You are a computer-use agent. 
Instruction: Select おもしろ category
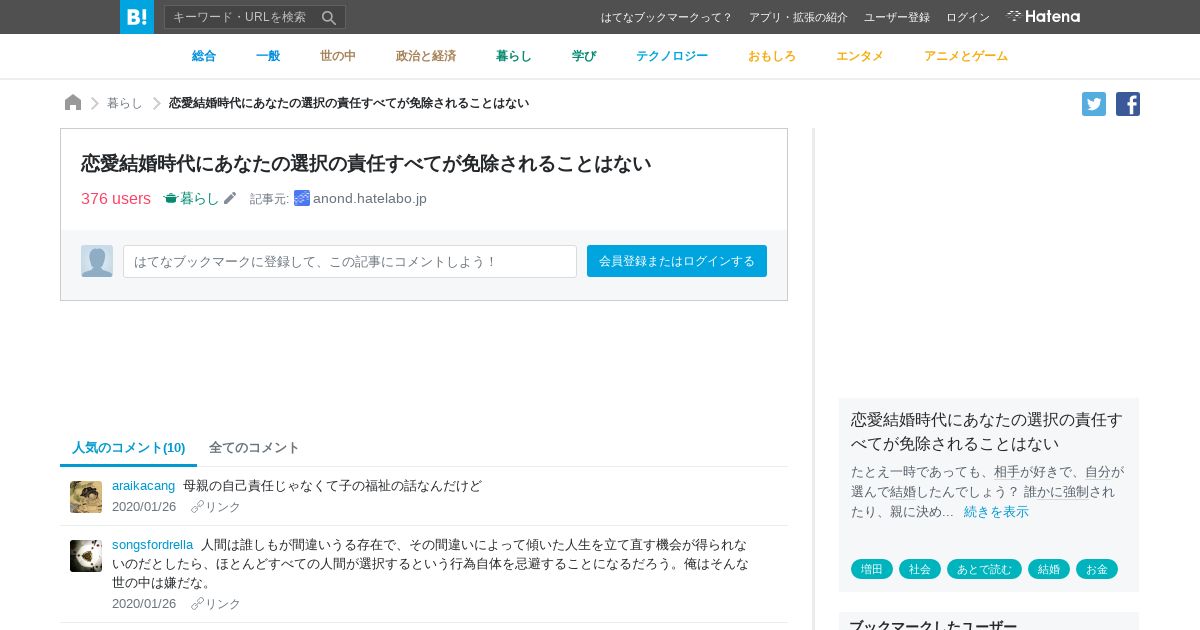coord(772,56)
